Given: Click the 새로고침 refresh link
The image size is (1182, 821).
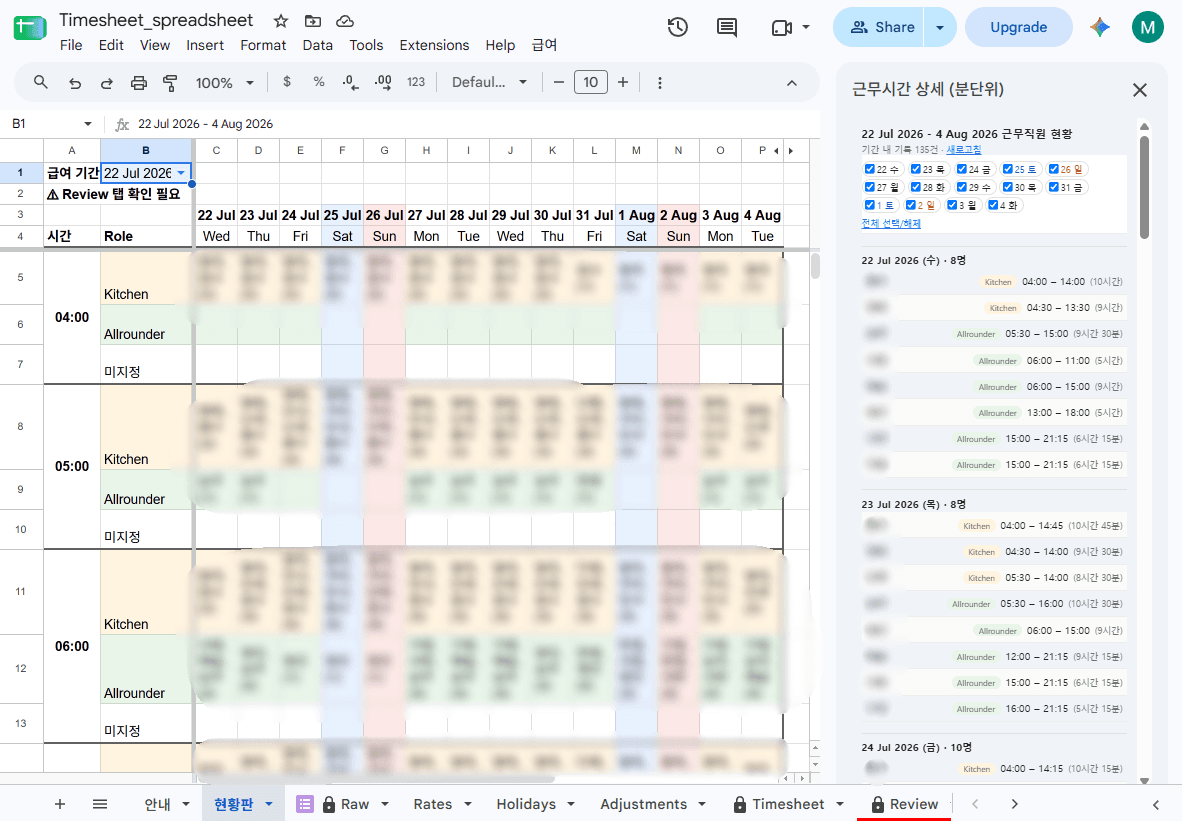Looking at the screenshot, I should click(x=963, y=149).
